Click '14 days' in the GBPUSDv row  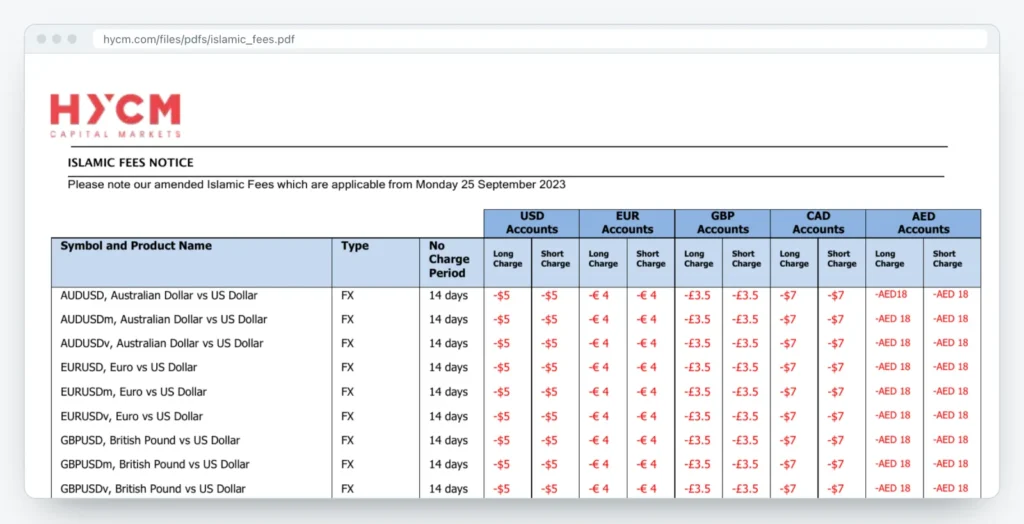tap(448, 489)
